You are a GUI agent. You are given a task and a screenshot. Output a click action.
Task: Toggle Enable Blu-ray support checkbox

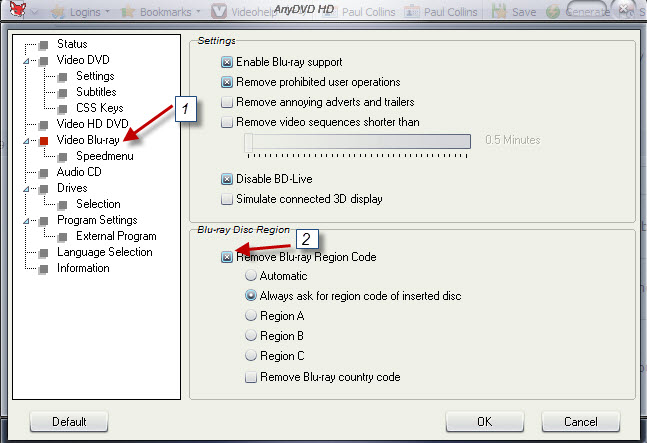[227, 62]
